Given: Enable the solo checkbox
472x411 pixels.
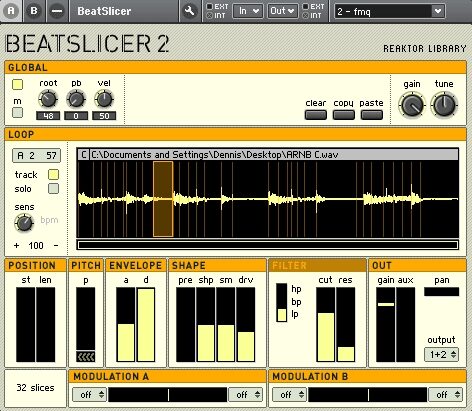Looking at the screenshot, I should click(53, 189).
